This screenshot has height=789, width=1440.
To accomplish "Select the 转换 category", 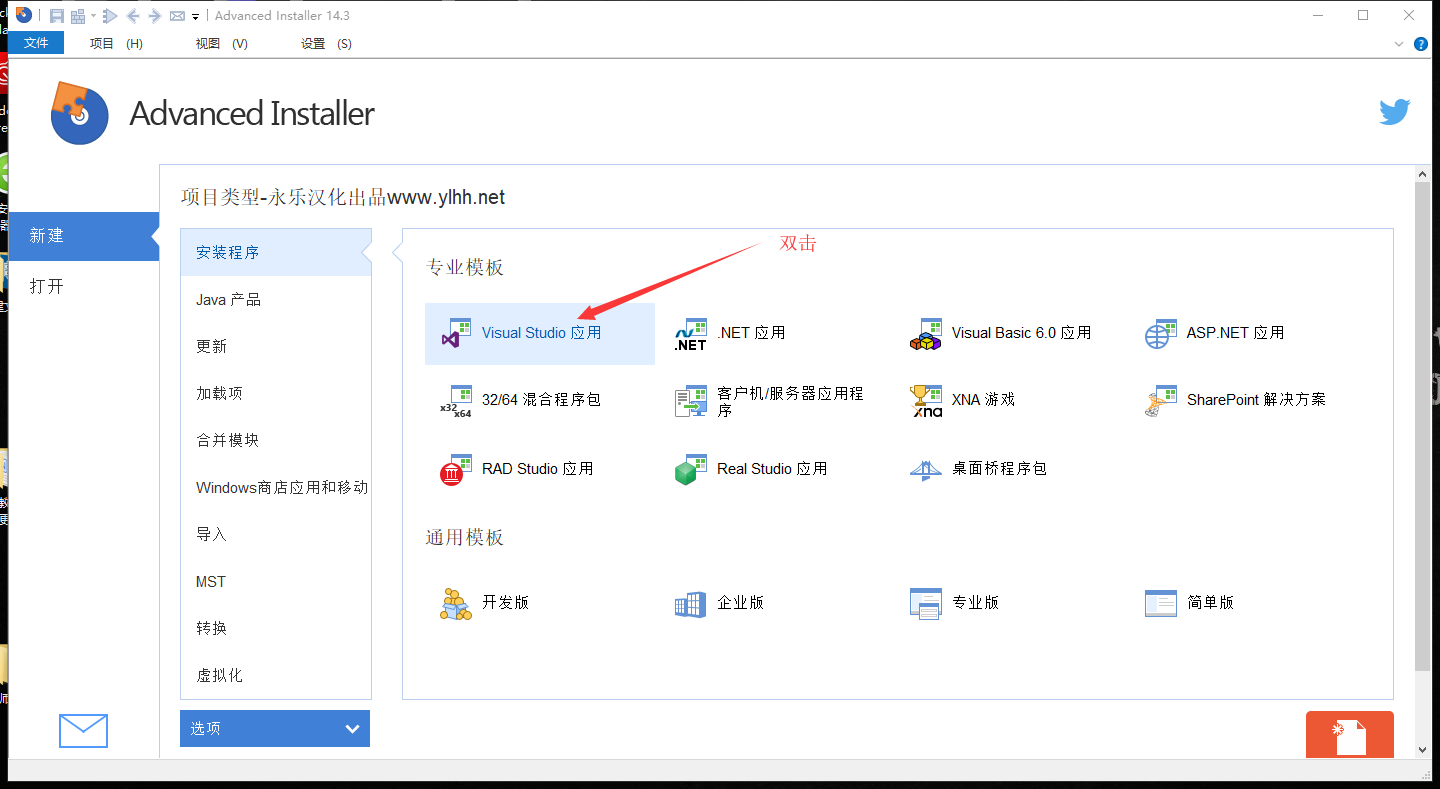I will point(276,628).
